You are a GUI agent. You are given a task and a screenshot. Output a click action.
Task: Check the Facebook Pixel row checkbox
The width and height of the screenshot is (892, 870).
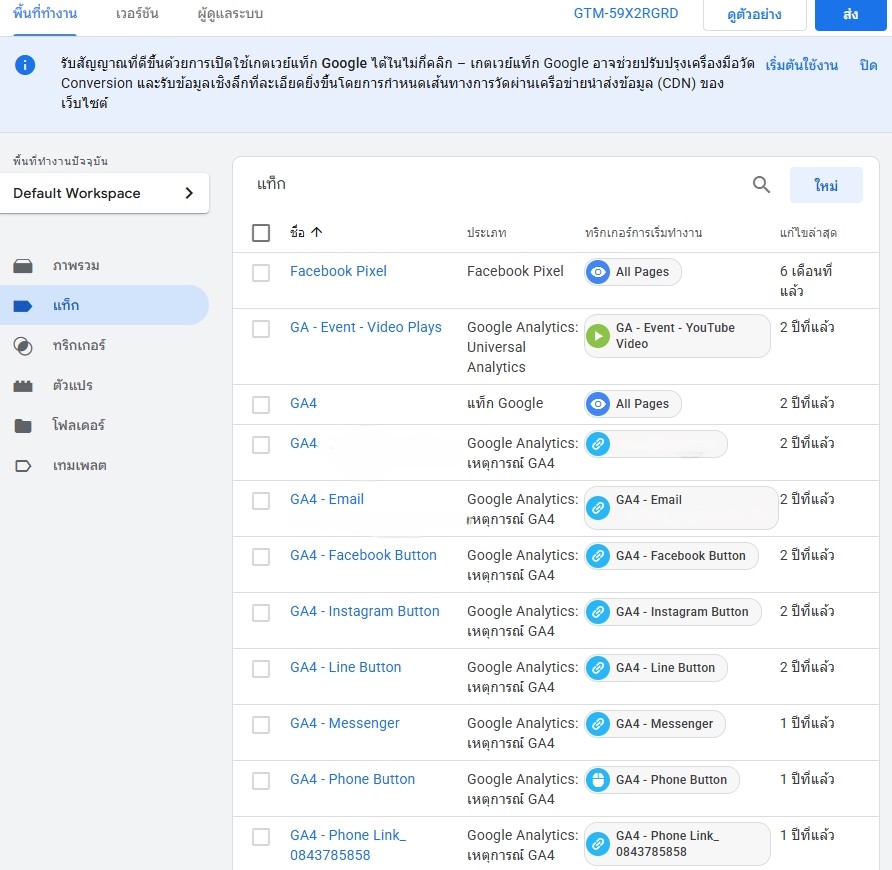click(261, 273)
